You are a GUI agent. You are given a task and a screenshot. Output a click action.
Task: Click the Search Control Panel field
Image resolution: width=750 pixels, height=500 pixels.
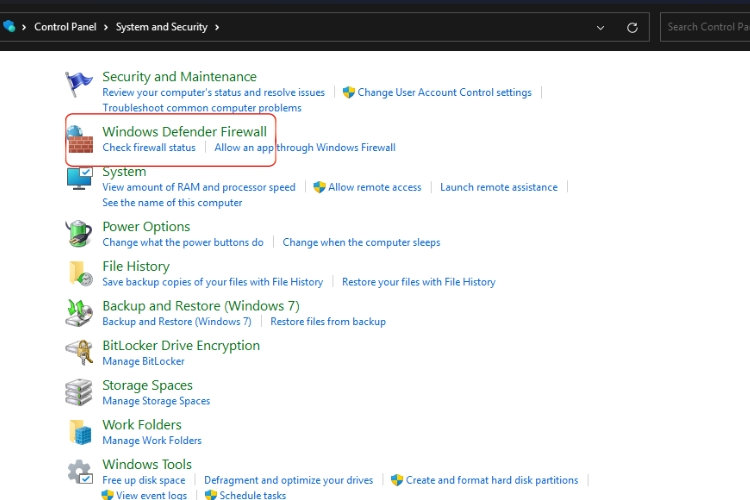(x=705, y=27)
